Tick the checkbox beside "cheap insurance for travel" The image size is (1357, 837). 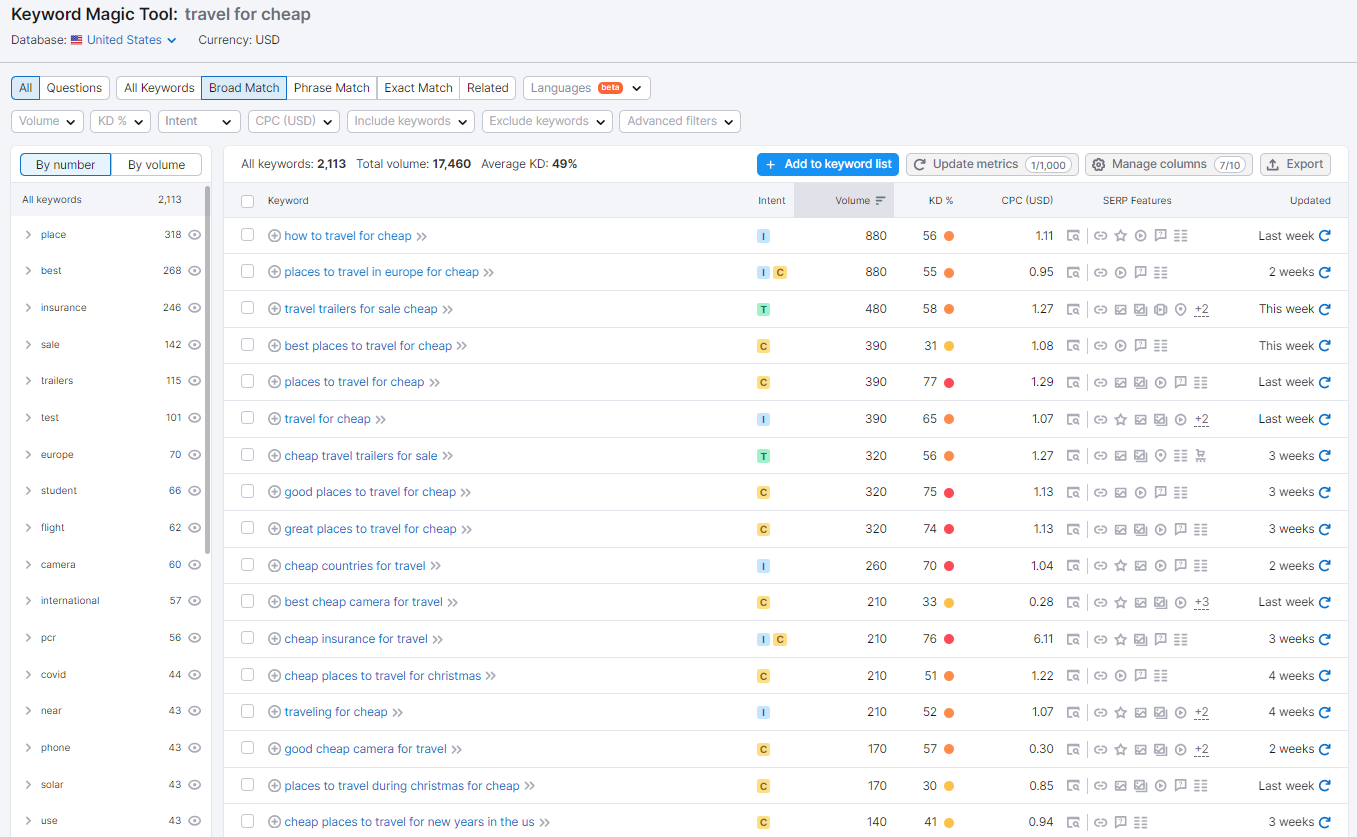(247, 638)
